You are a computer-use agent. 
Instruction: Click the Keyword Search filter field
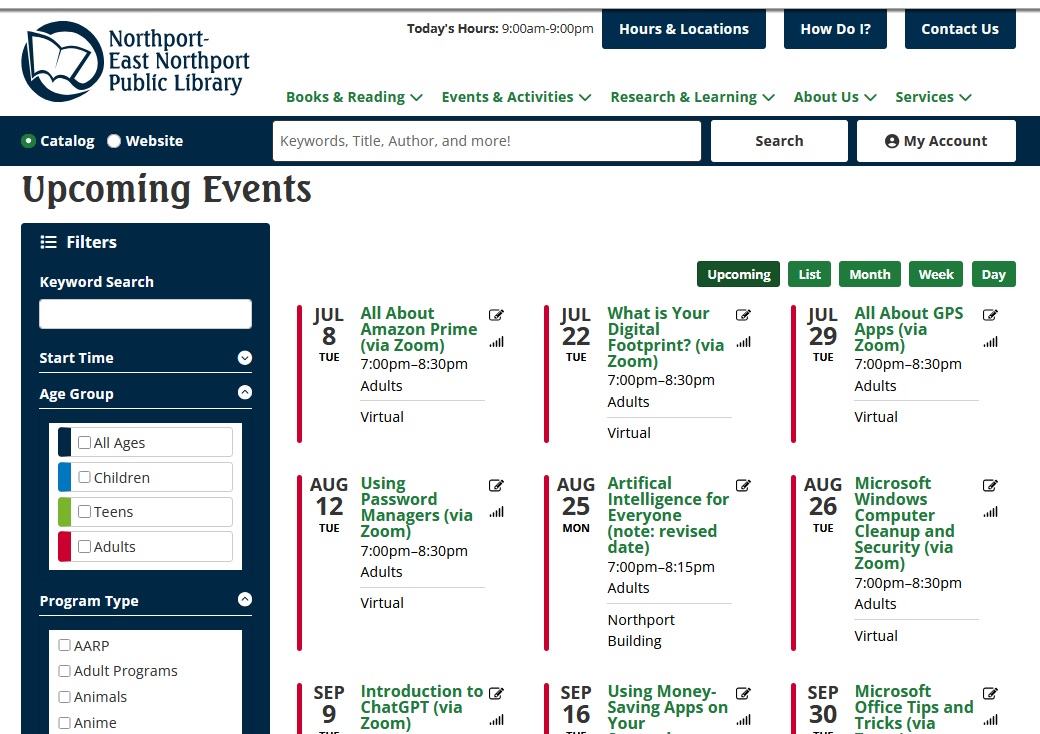[x=145, y=314]
